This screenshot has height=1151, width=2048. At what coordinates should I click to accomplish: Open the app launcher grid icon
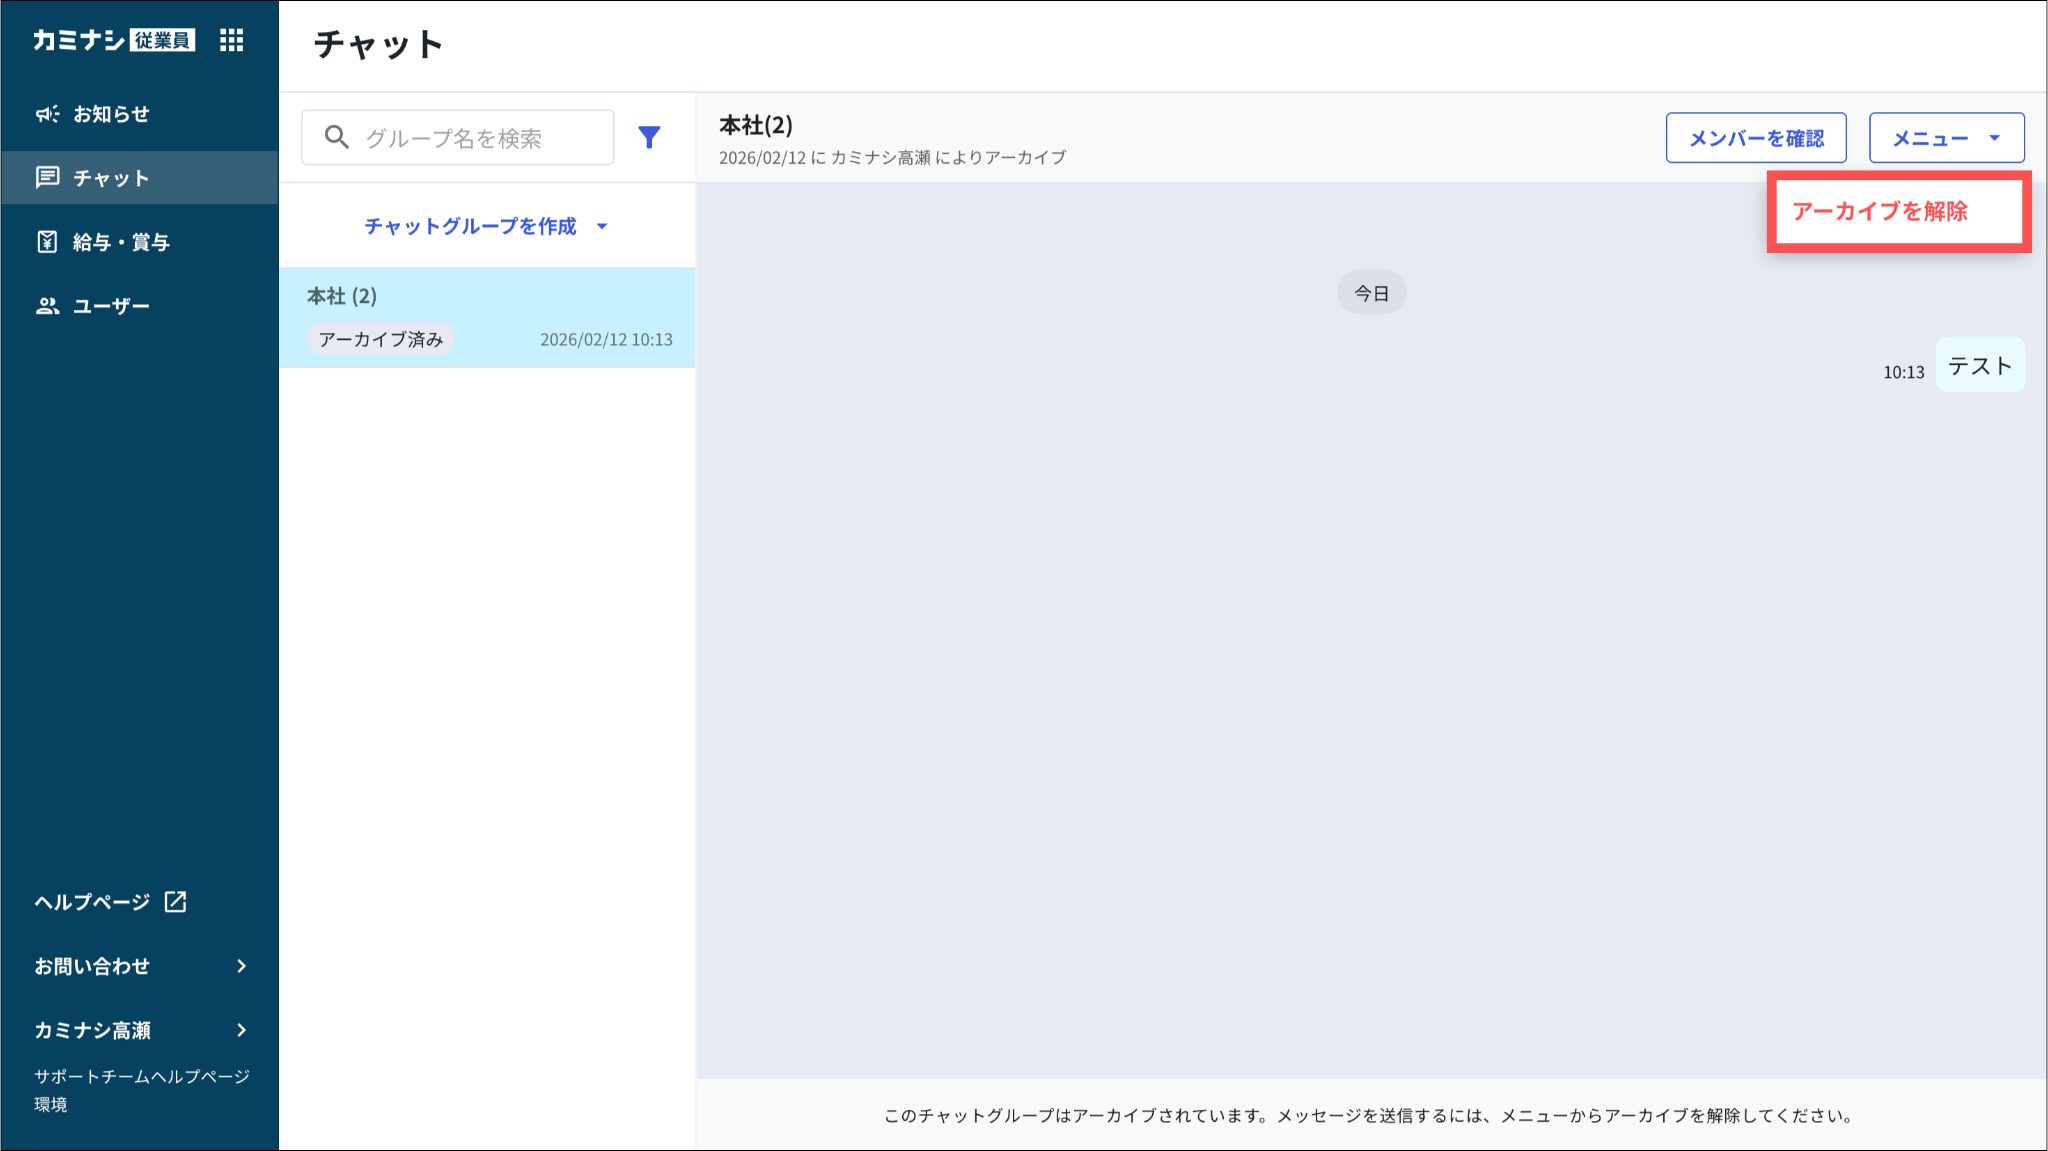click(x=231, y=40)
